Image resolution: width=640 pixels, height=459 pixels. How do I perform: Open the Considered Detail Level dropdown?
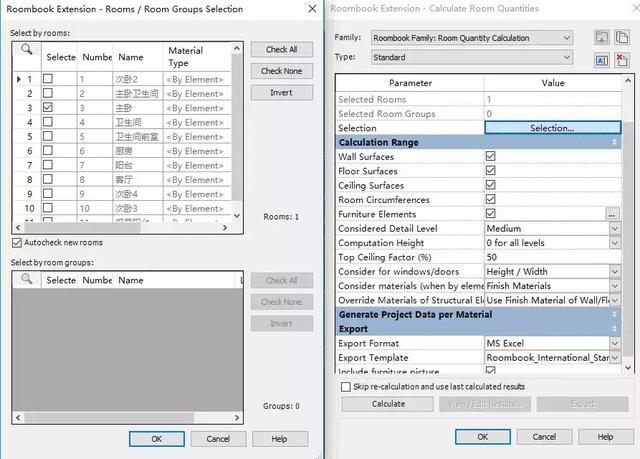coord(615,228)
